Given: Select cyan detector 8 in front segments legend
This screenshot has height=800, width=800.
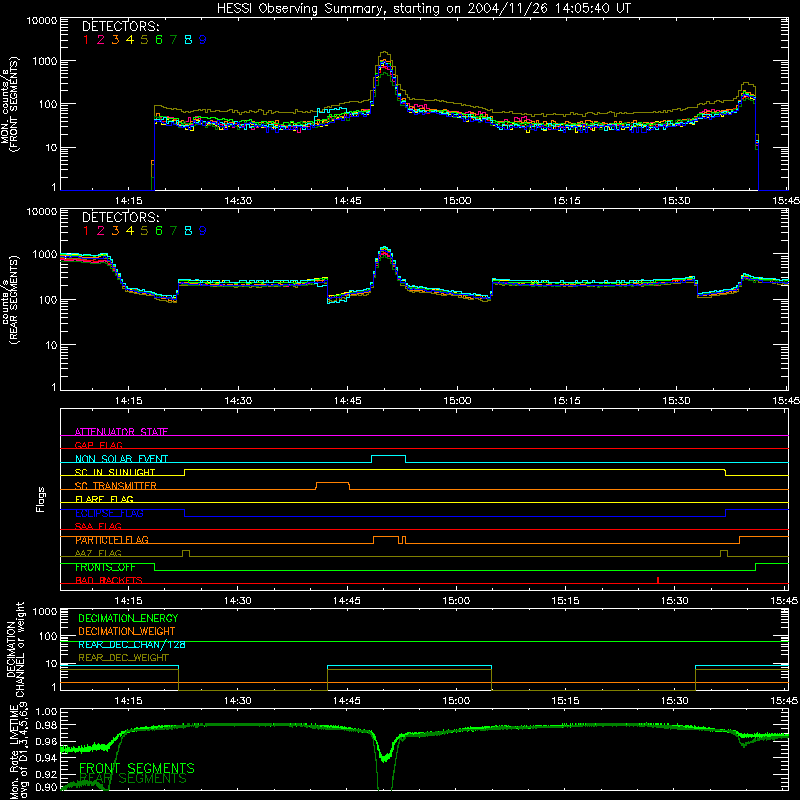Looking at the screenshot, I should click(188, 40).
